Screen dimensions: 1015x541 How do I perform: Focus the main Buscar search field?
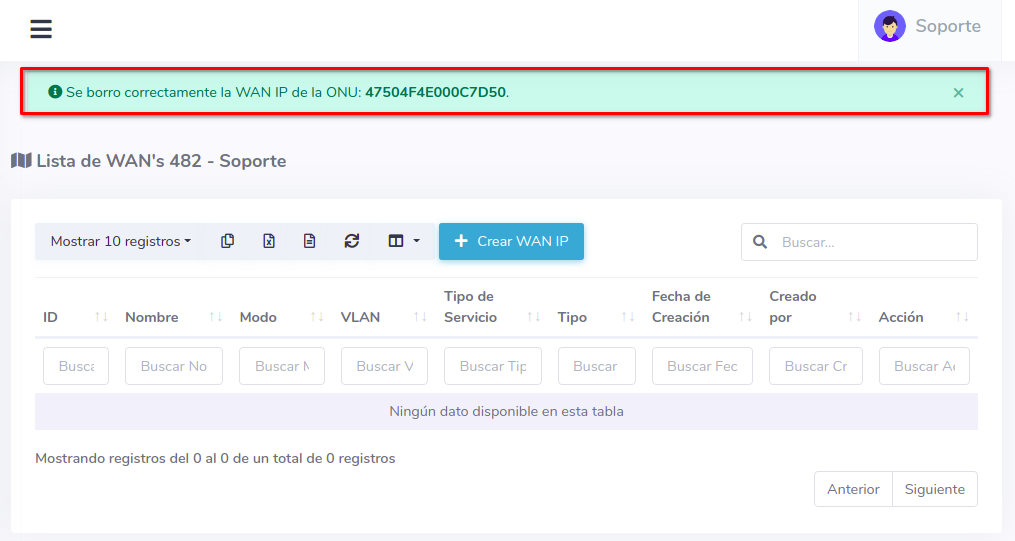click(x=873, y=242)
